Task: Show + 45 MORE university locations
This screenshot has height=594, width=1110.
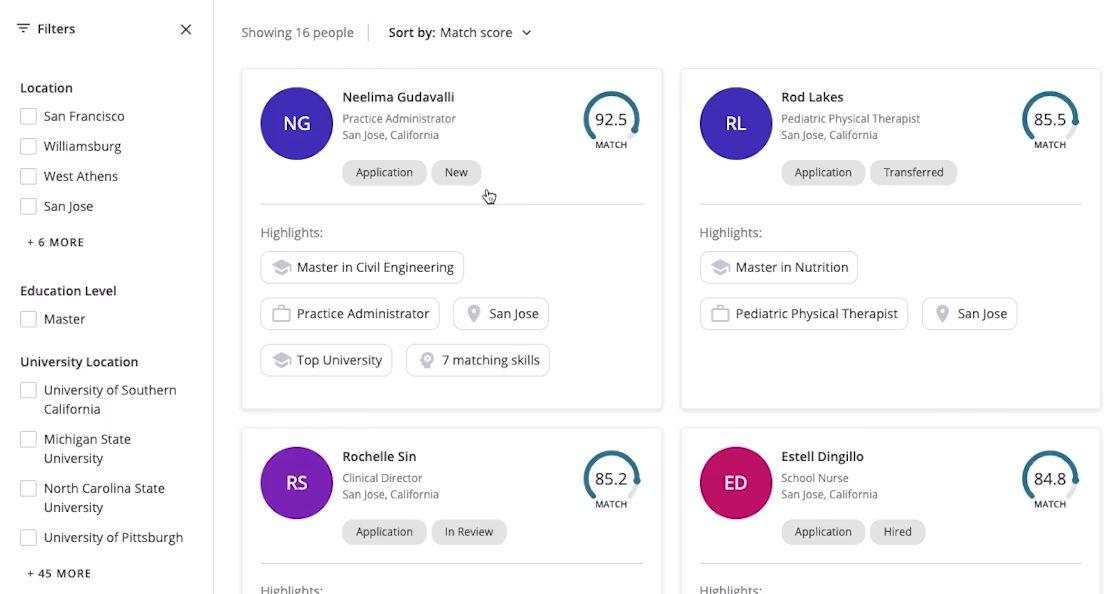Action: 59,574
